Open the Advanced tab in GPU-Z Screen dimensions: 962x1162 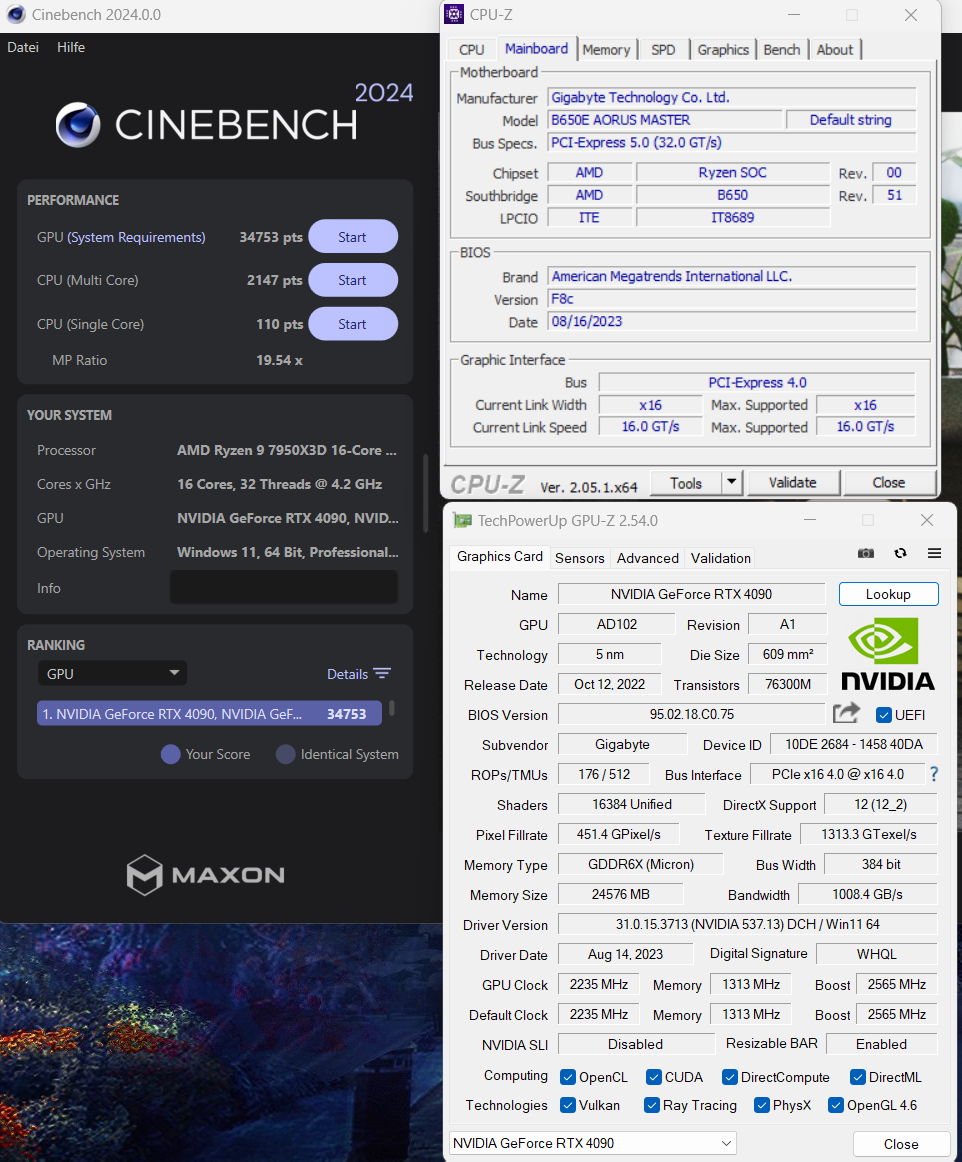coord(647,558)
